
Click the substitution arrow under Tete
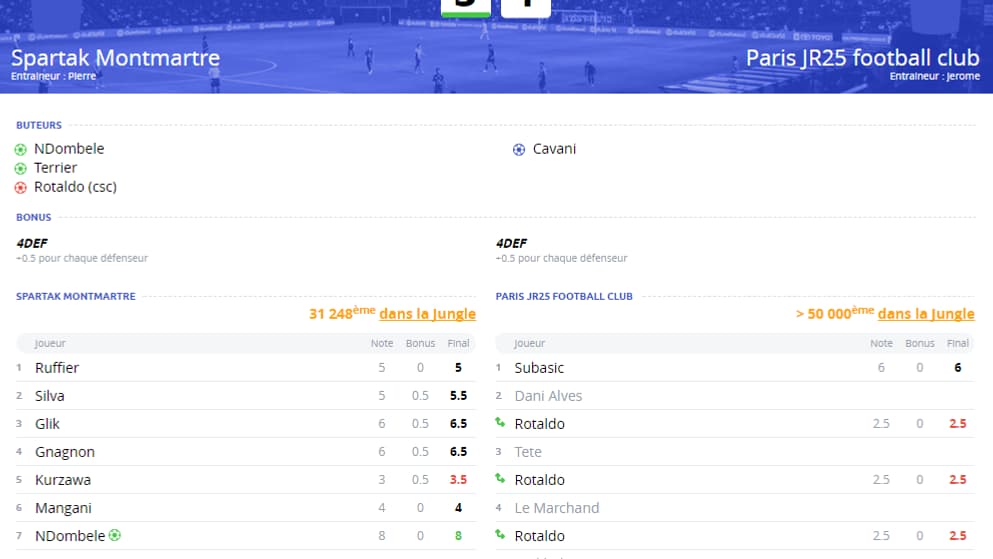500,480
